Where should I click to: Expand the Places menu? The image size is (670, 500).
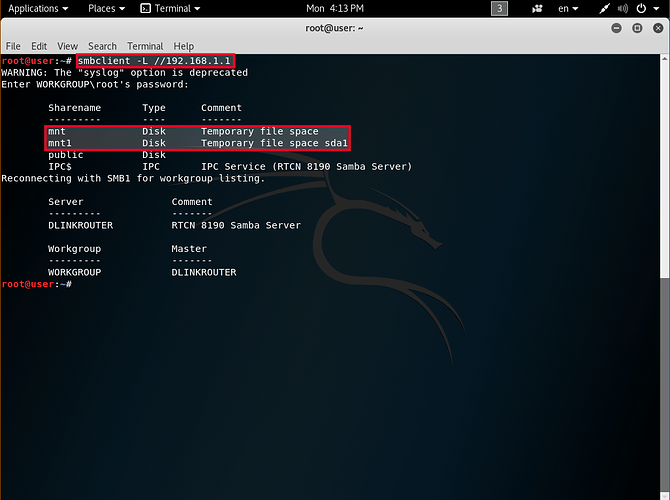click(x=106, y=8)
